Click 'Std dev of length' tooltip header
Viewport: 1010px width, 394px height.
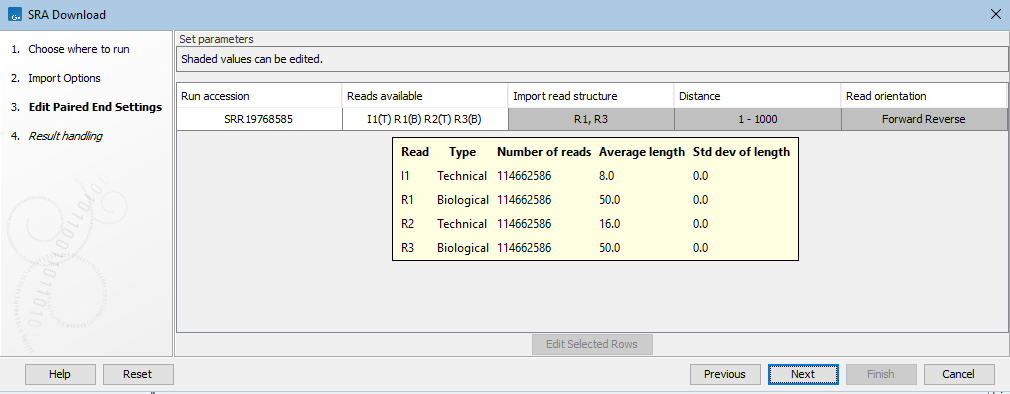point(741,153)
